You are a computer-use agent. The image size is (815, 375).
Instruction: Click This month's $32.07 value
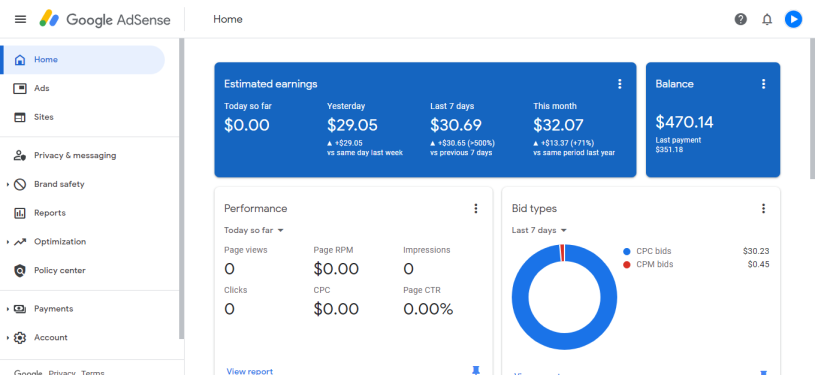pos(558,125)
